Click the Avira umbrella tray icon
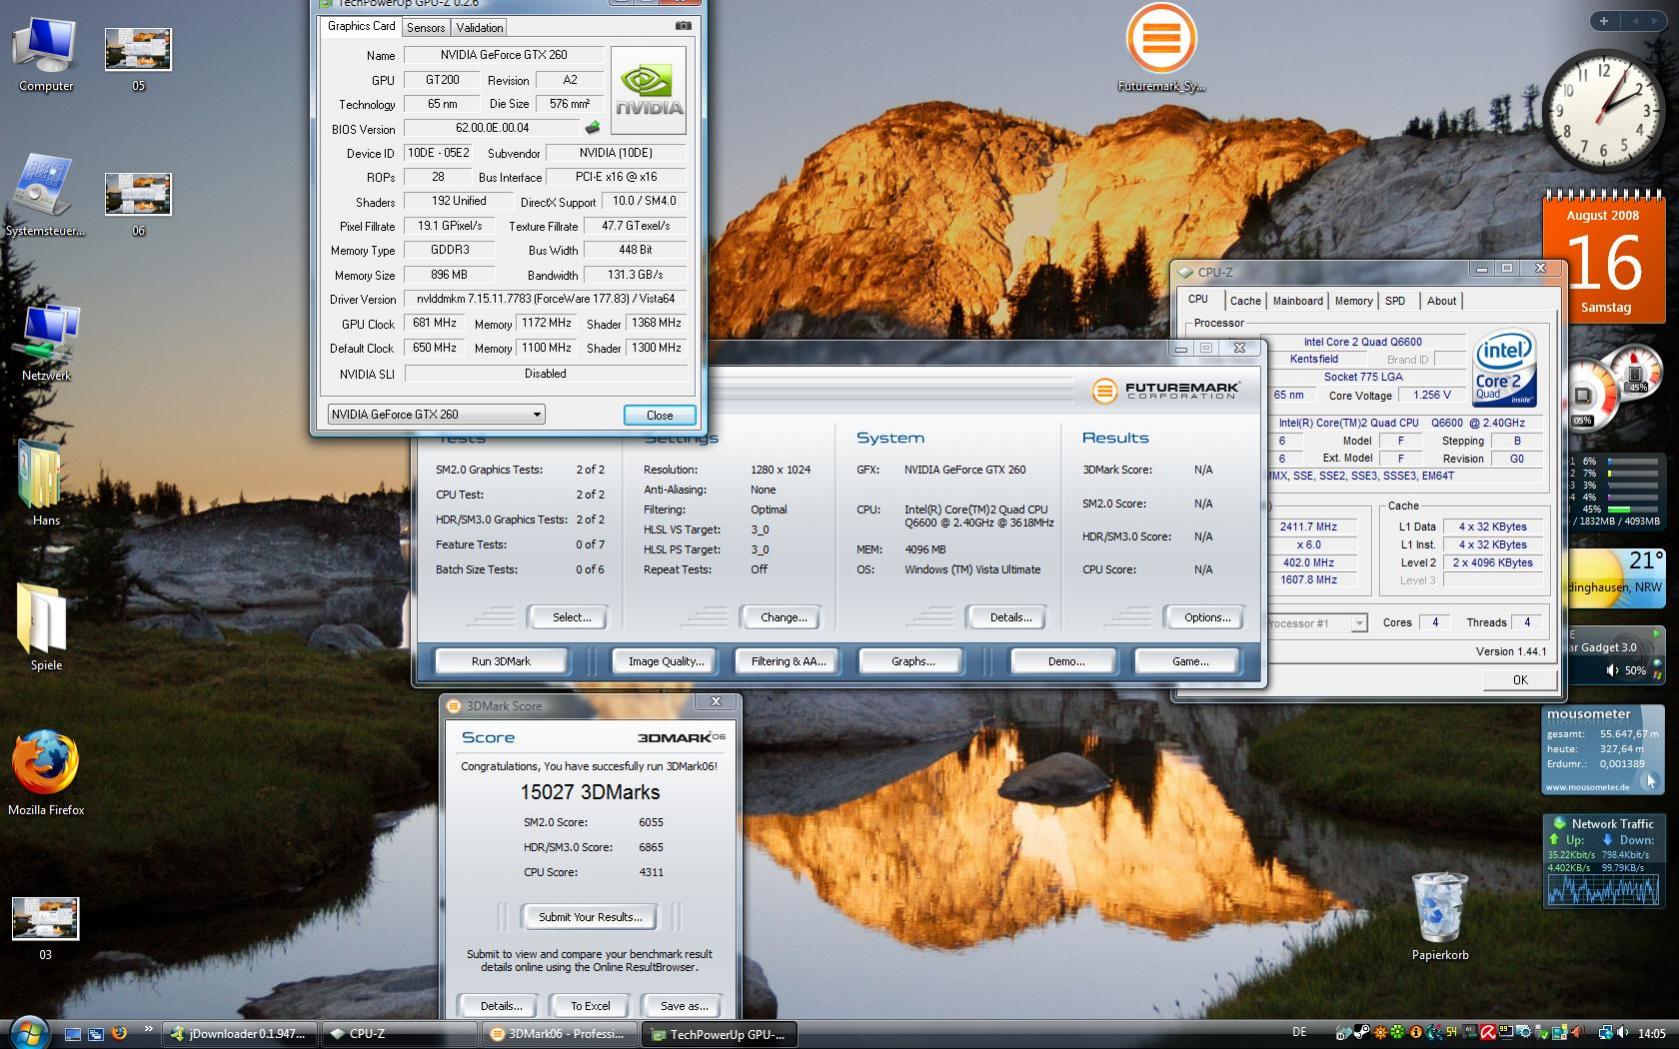 coord(1488,1033)
